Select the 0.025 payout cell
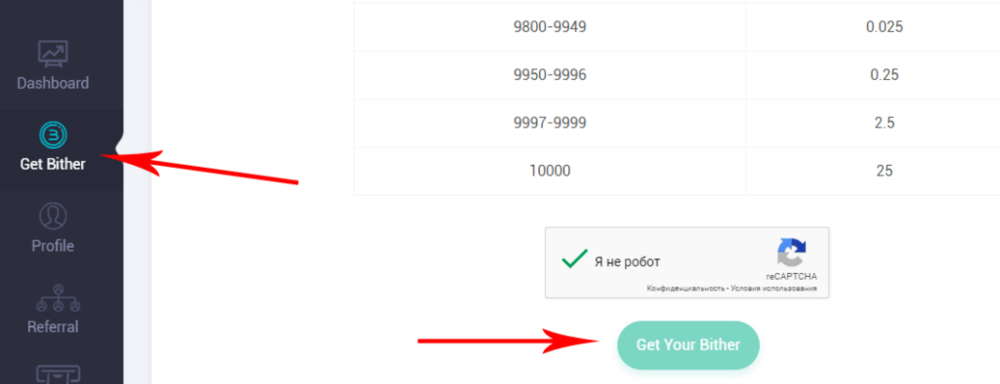This screenshot has height=384, width=1000. tap(873, 27)
